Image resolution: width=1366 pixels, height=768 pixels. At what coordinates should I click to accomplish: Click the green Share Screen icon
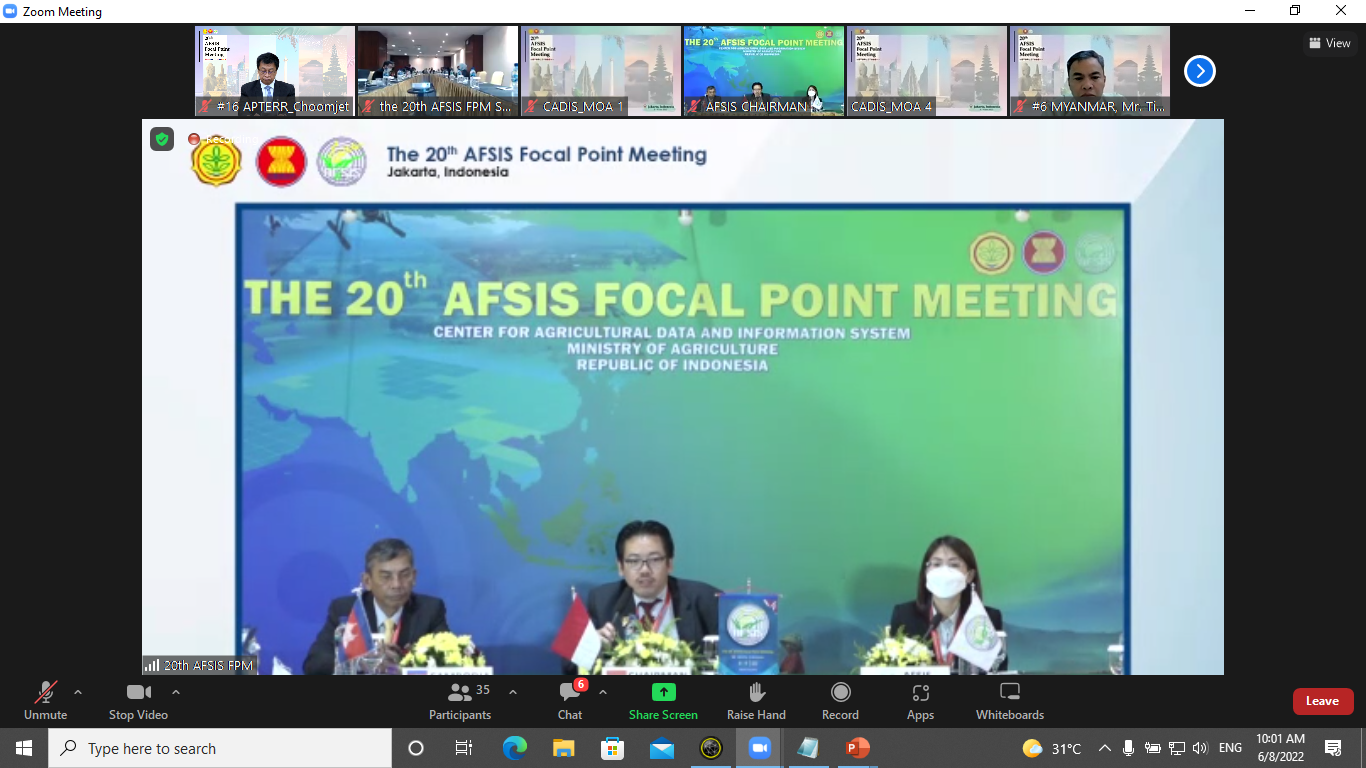[663, 692]
